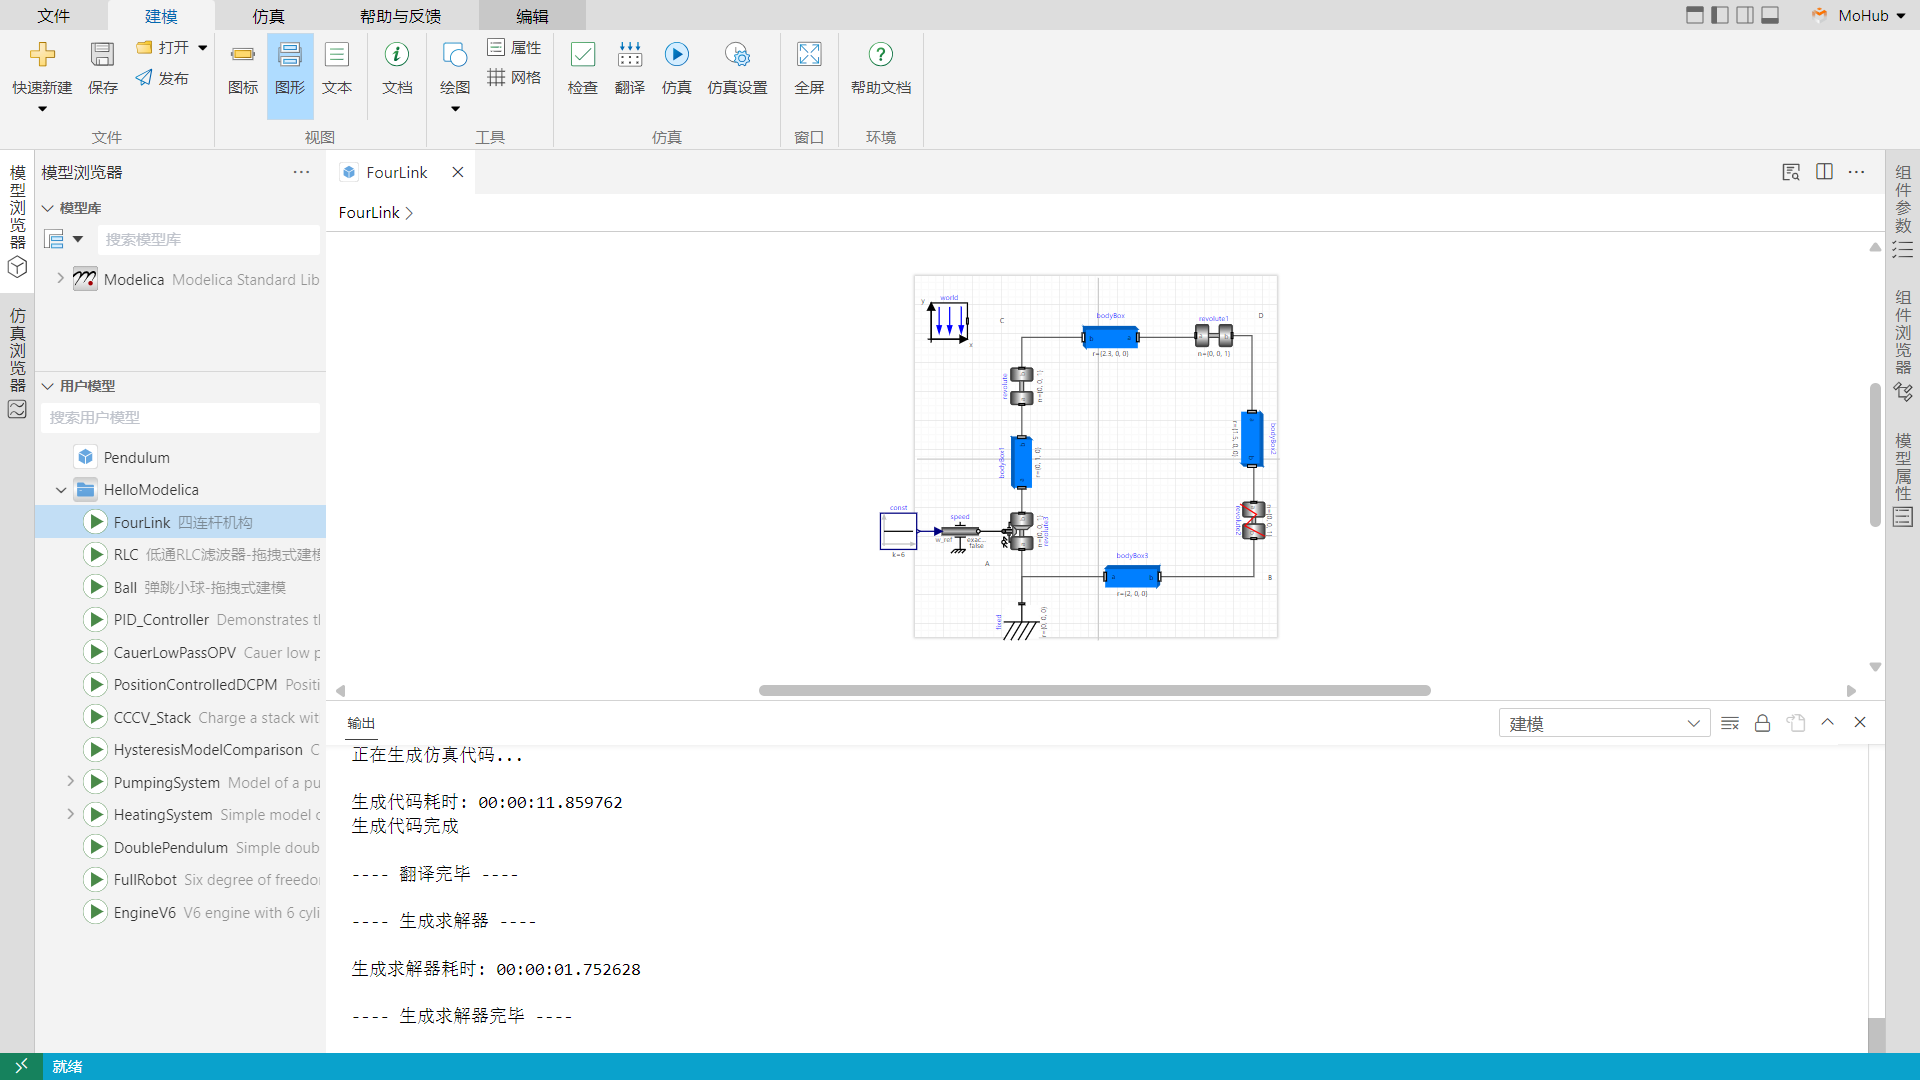1920x1080 pixels.
Task: Select the Pendulum user model
Action: (180, 457)
